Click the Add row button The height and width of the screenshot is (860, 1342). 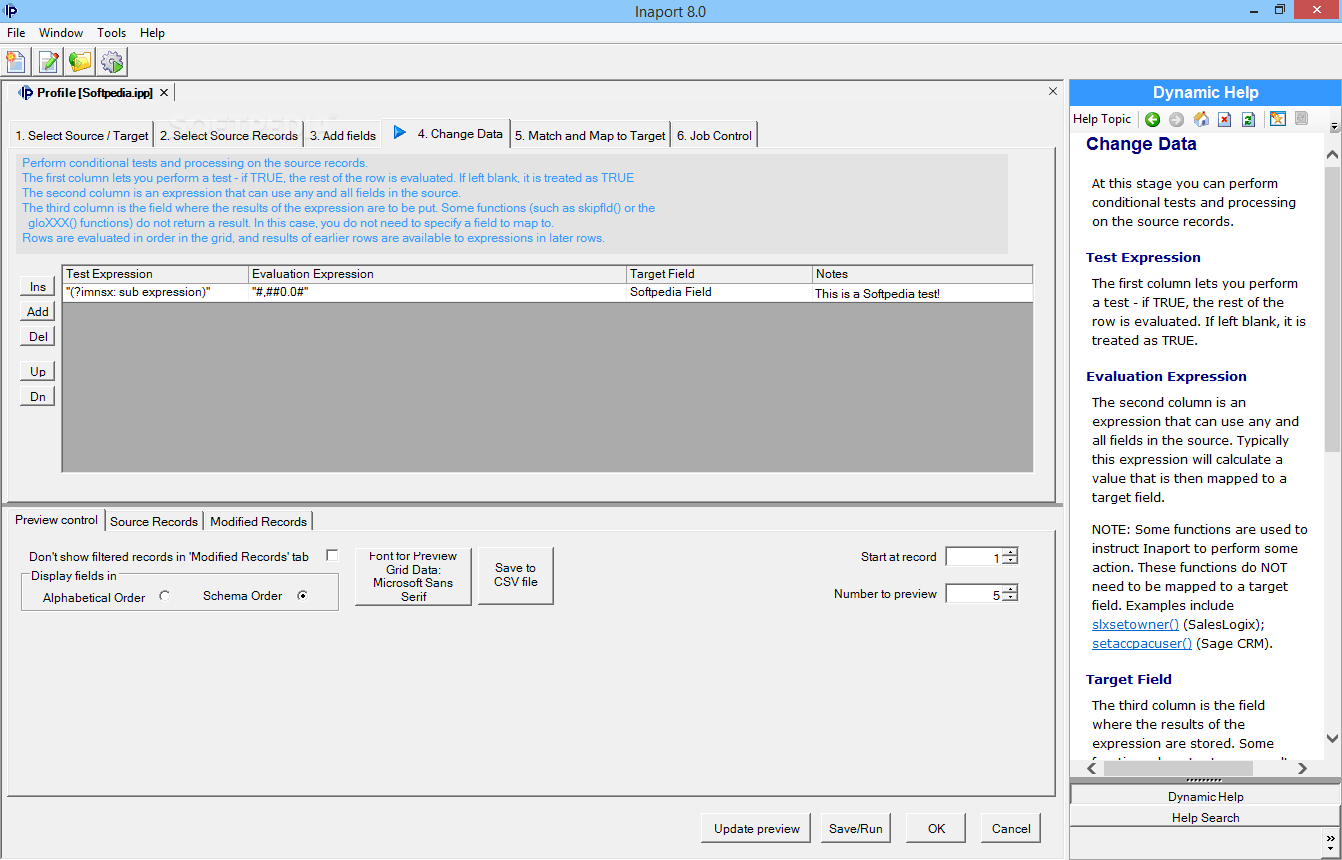pos(38,312)
